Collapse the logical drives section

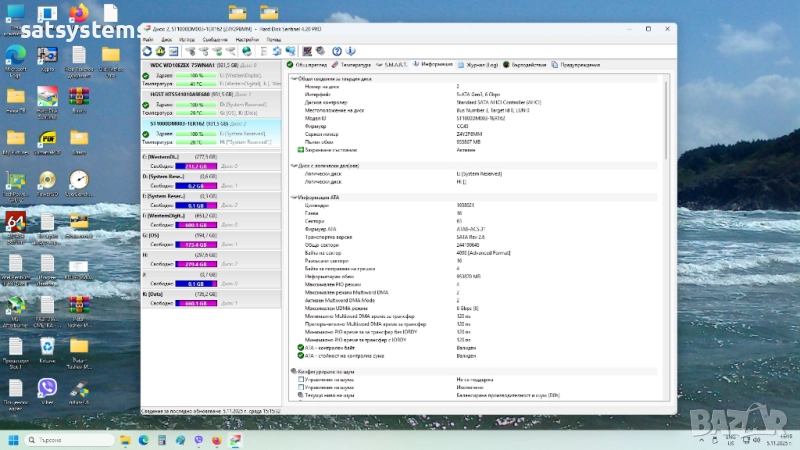292,164
